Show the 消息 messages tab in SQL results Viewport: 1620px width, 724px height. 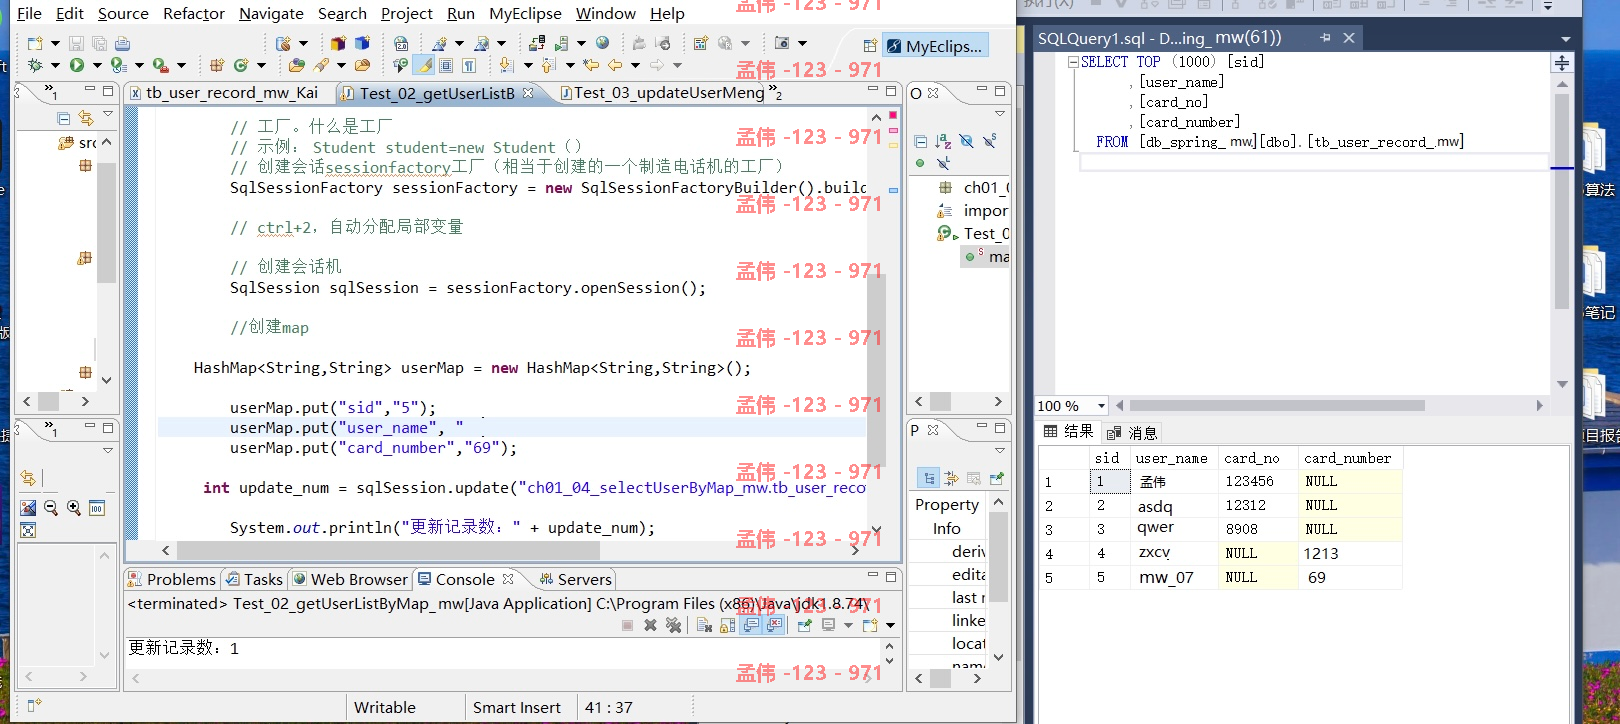click(x=1132, y=433)
